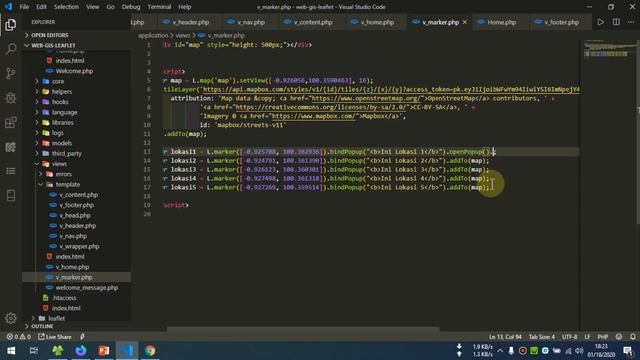Open the Action Center notifications
This screenshot has height=360, width=640.
pos(628,351)
